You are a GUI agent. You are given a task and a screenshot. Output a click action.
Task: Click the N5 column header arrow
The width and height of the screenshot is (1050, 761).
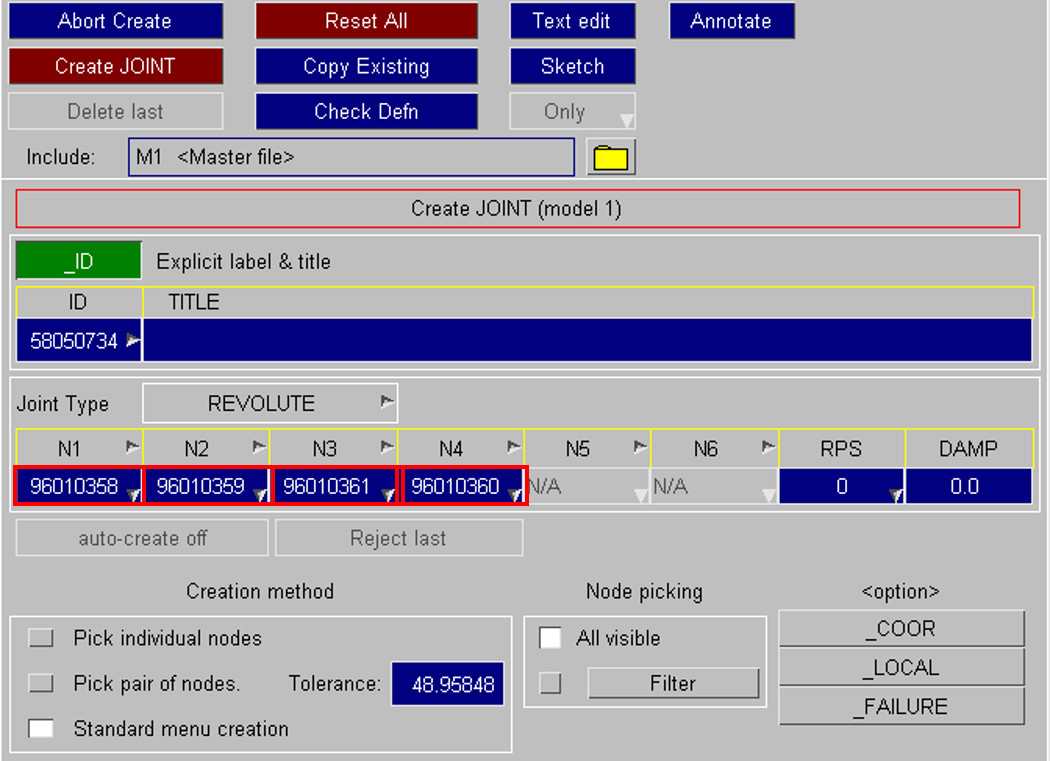point(641,446)
